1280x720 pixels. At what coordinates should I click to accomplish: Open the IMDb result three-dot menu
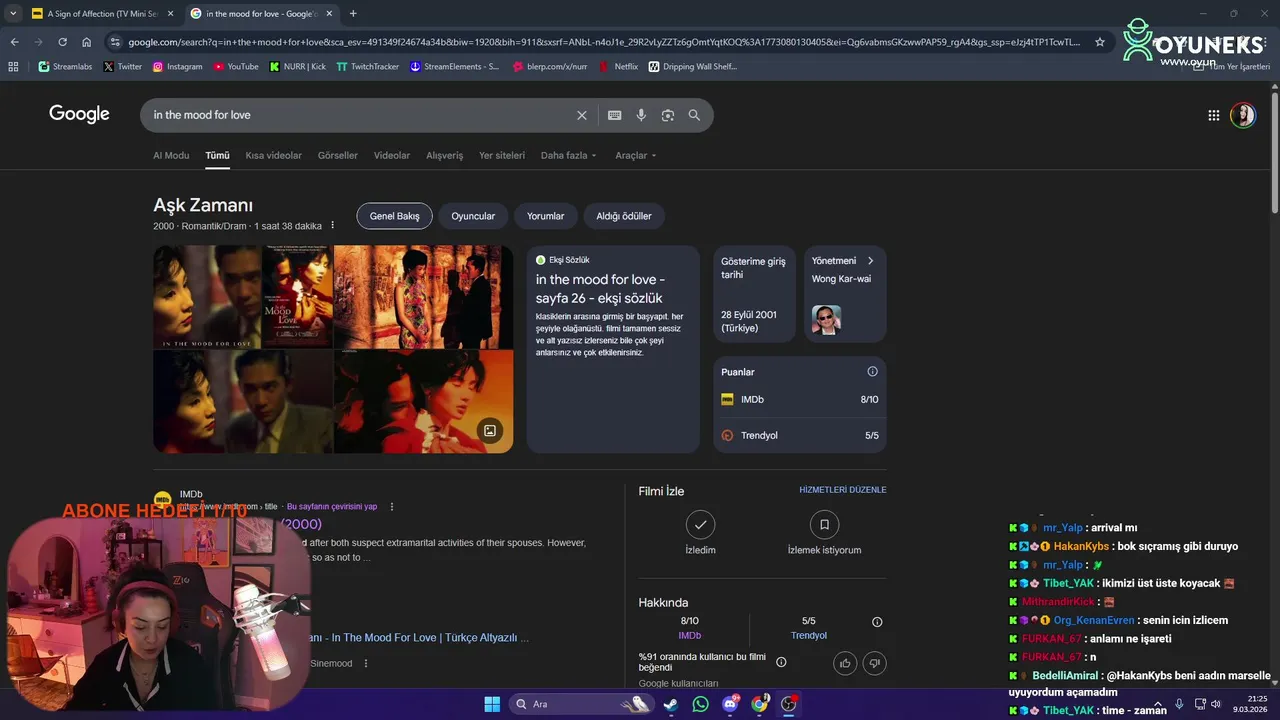tap(392, 507)
